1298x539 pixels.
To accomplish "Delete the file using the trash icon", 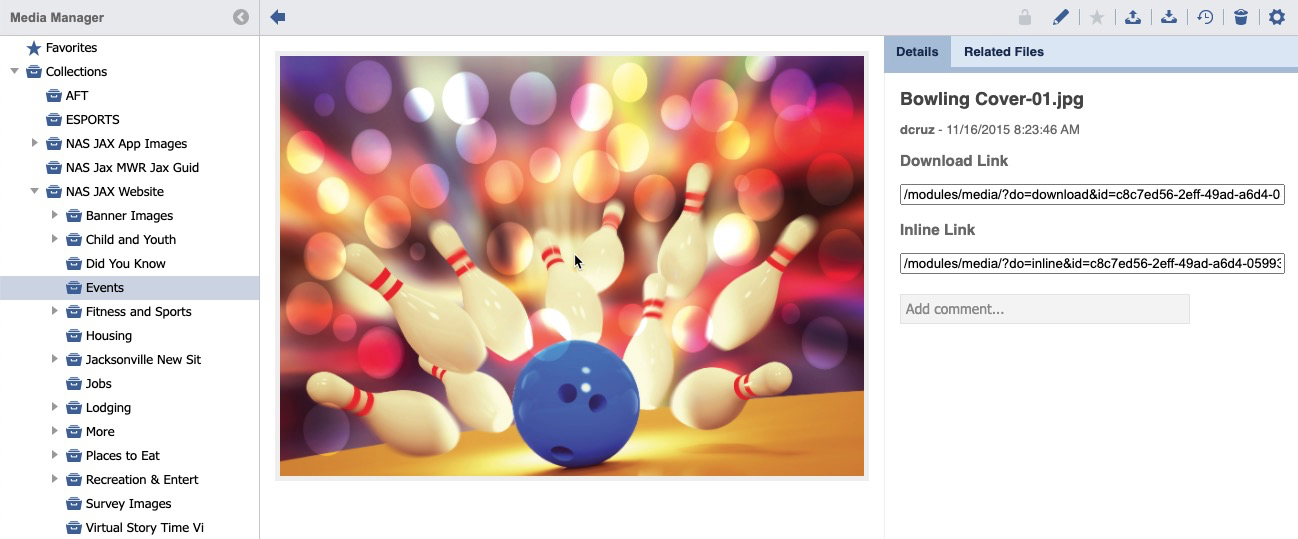I will [x=1241, y=17].
